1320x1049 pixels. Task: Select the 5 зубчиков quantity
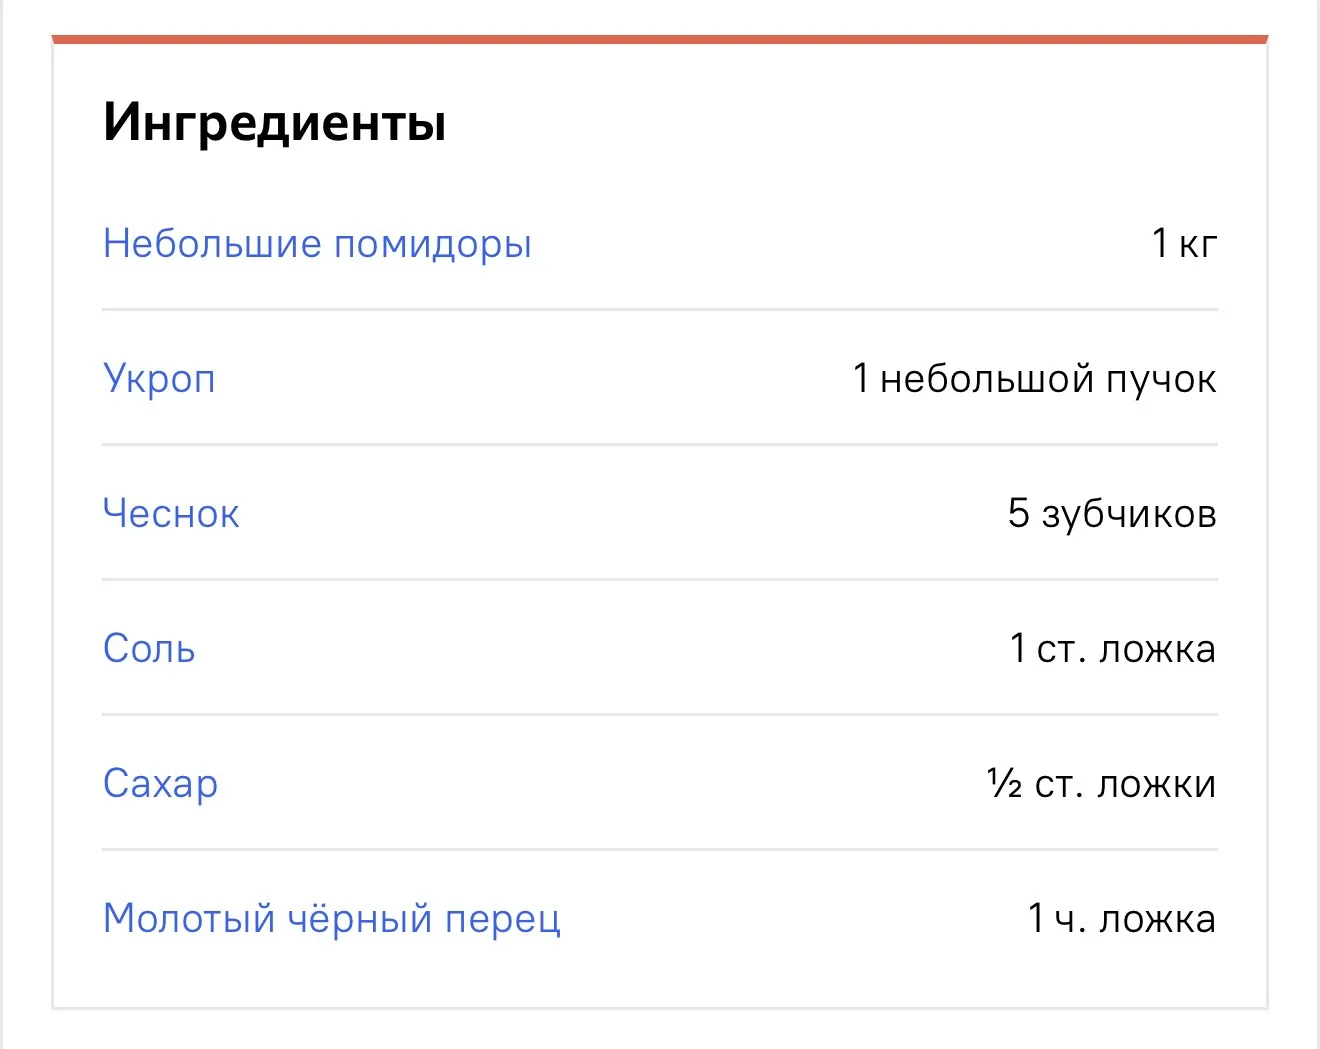1112,513
